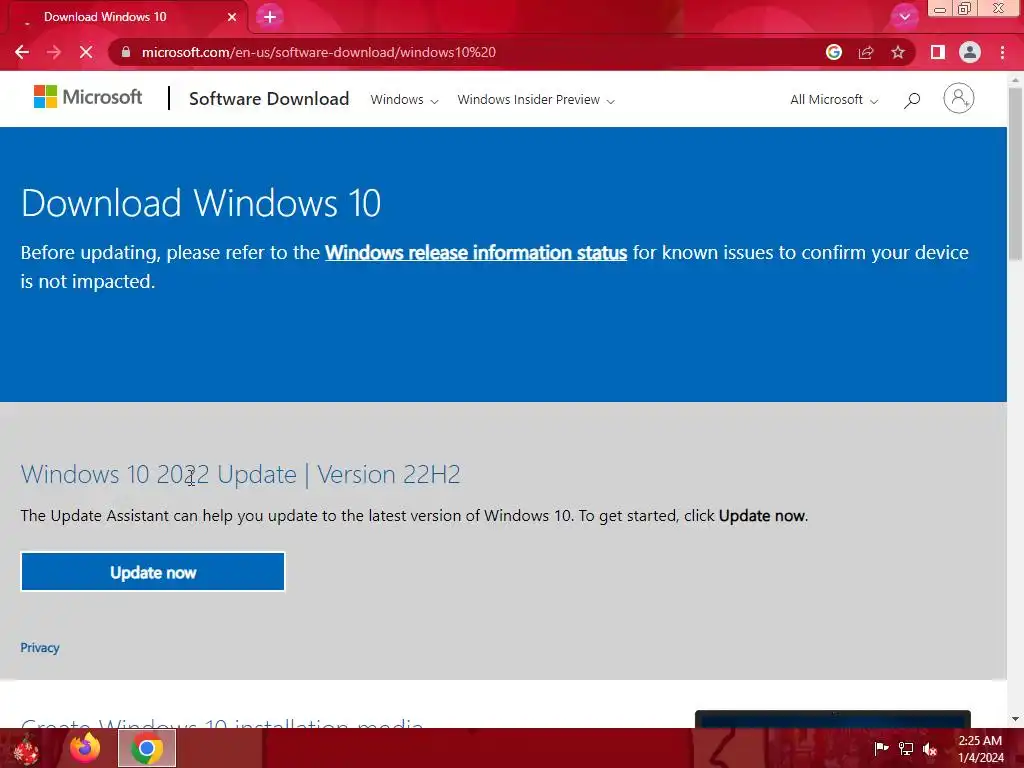The image size is (1024, 768).
Task: Open Action Center flag icon
Action: point(881,748)
